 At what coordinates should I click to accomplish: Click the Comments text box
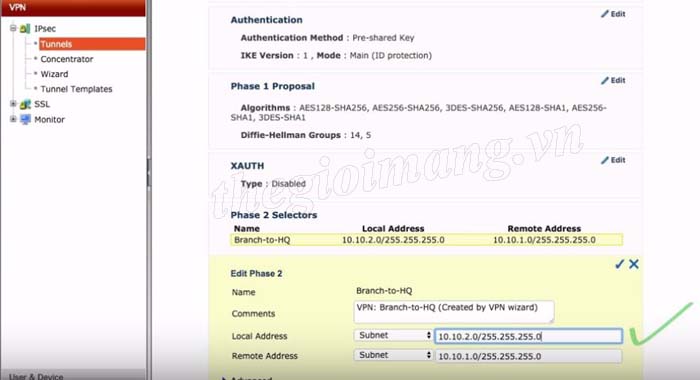pyautogui.click(x=454, y=312)
